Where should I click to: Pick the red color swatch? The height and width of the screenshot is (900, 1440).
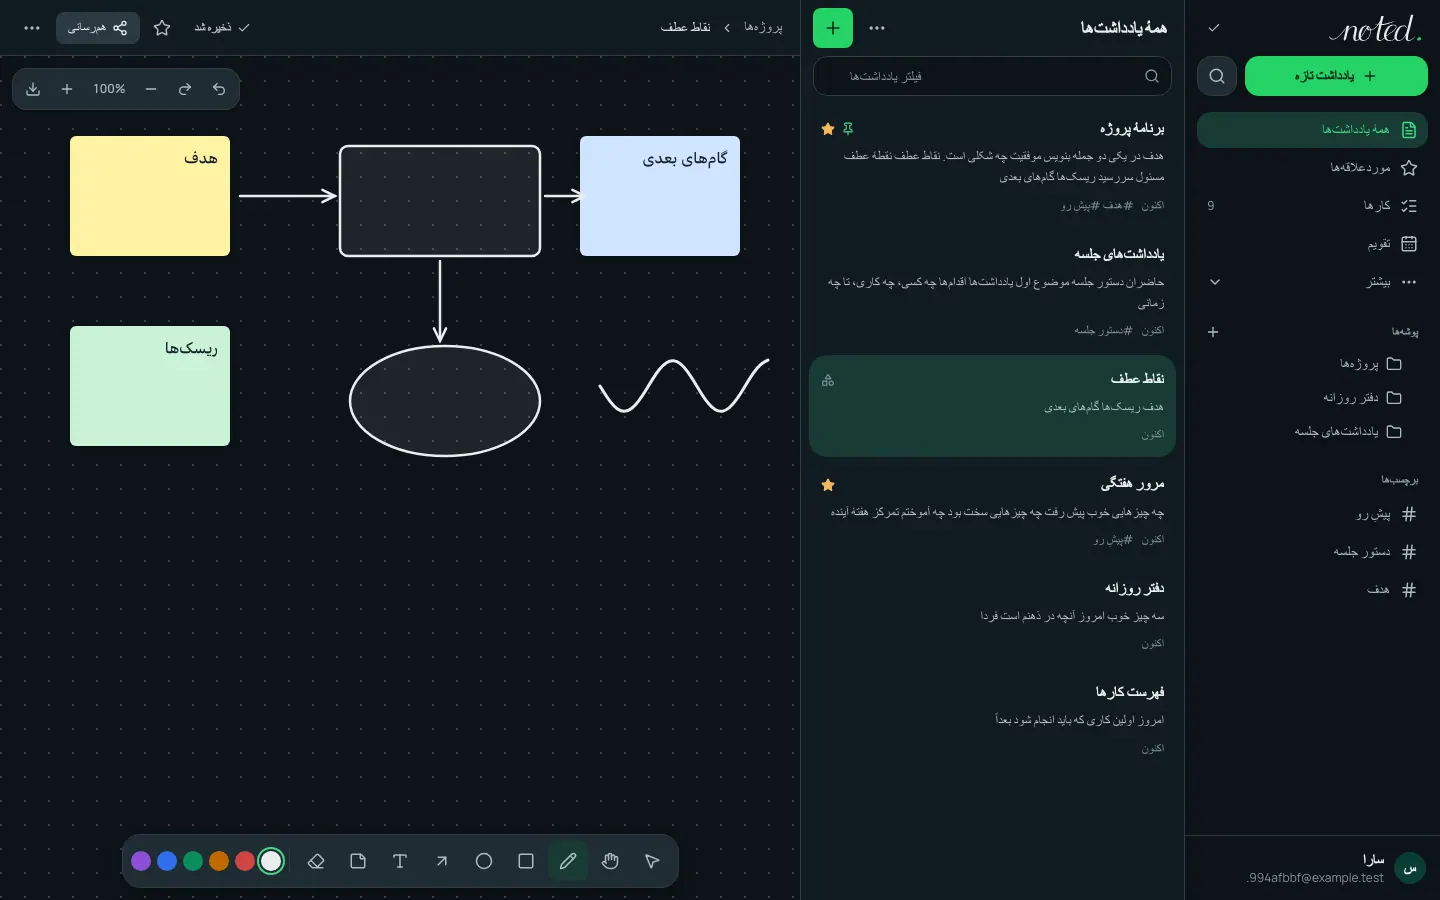tap(245, 861)
